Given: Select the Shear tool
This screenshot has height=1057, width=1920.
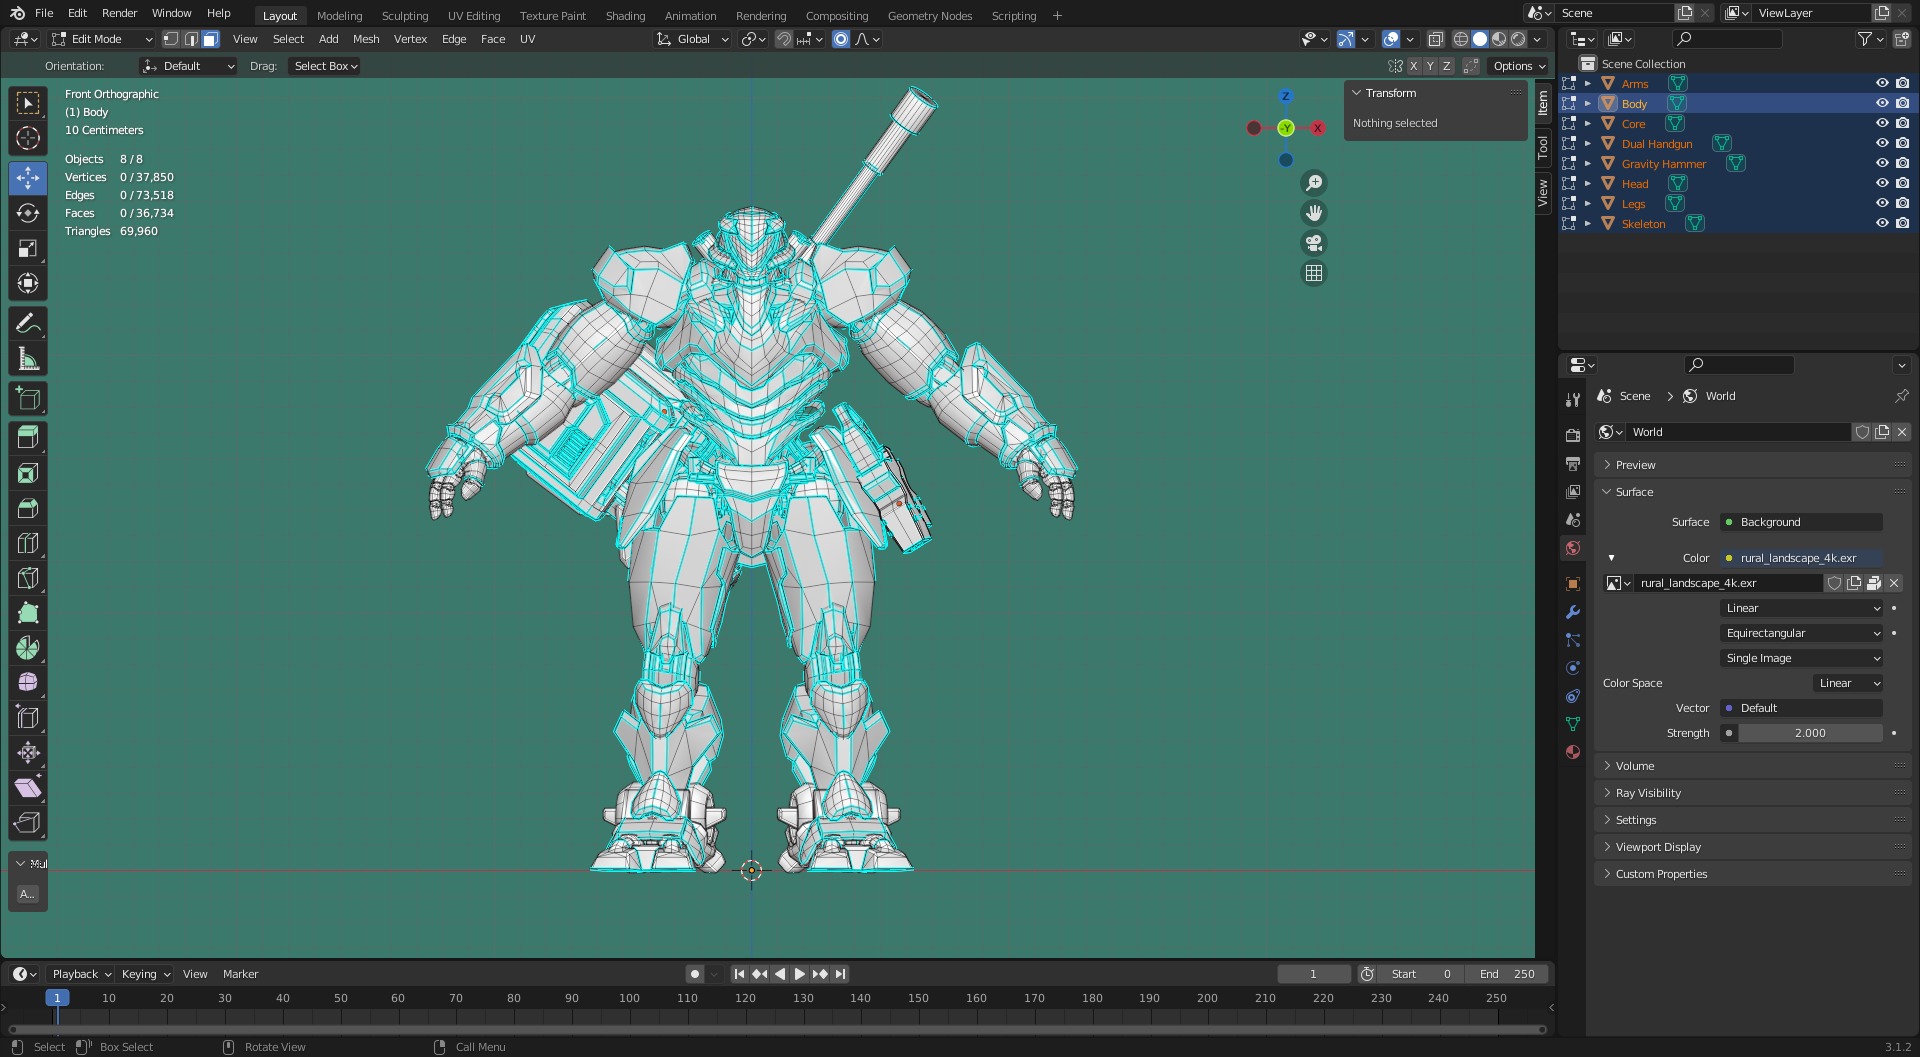Looking at the screenshot, I should [28, 788].
